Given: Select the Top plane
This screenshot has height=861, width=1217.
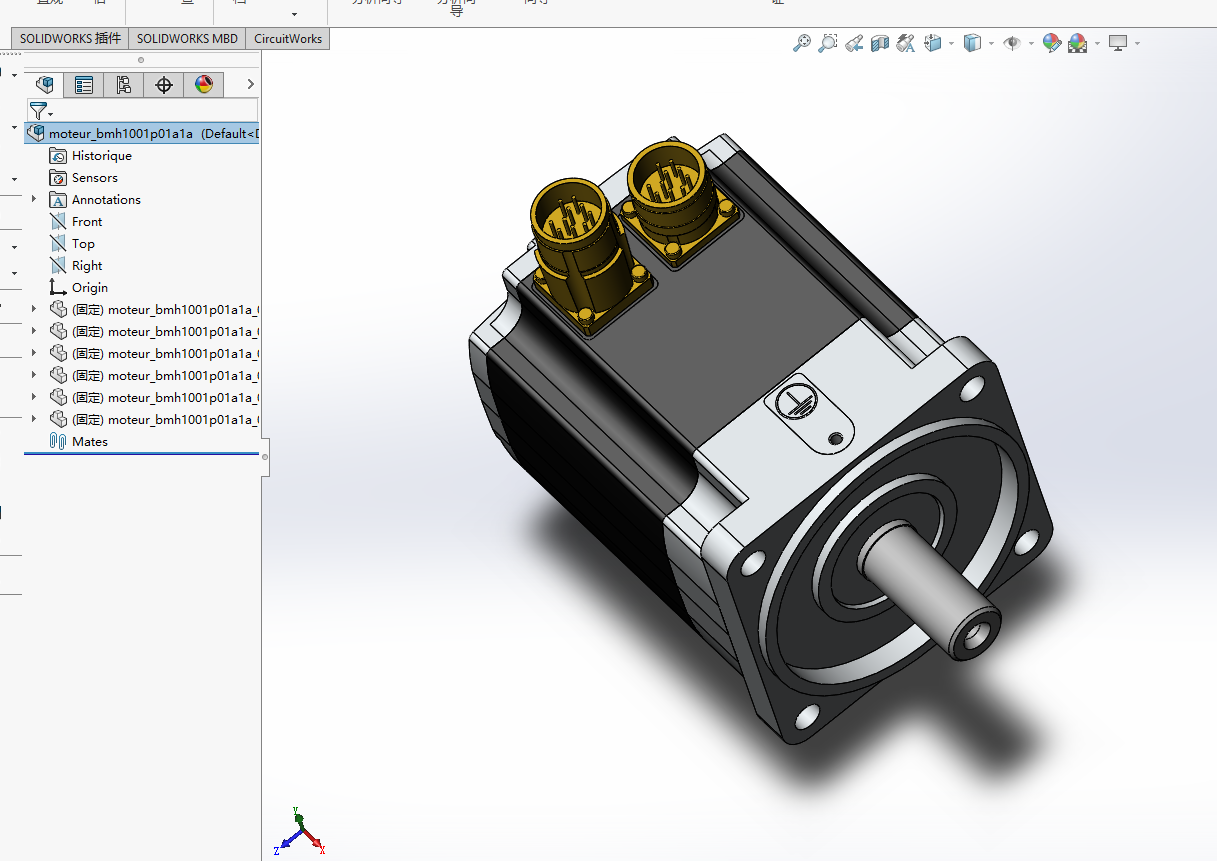Looking at the screenshot, I should point(72,244).
